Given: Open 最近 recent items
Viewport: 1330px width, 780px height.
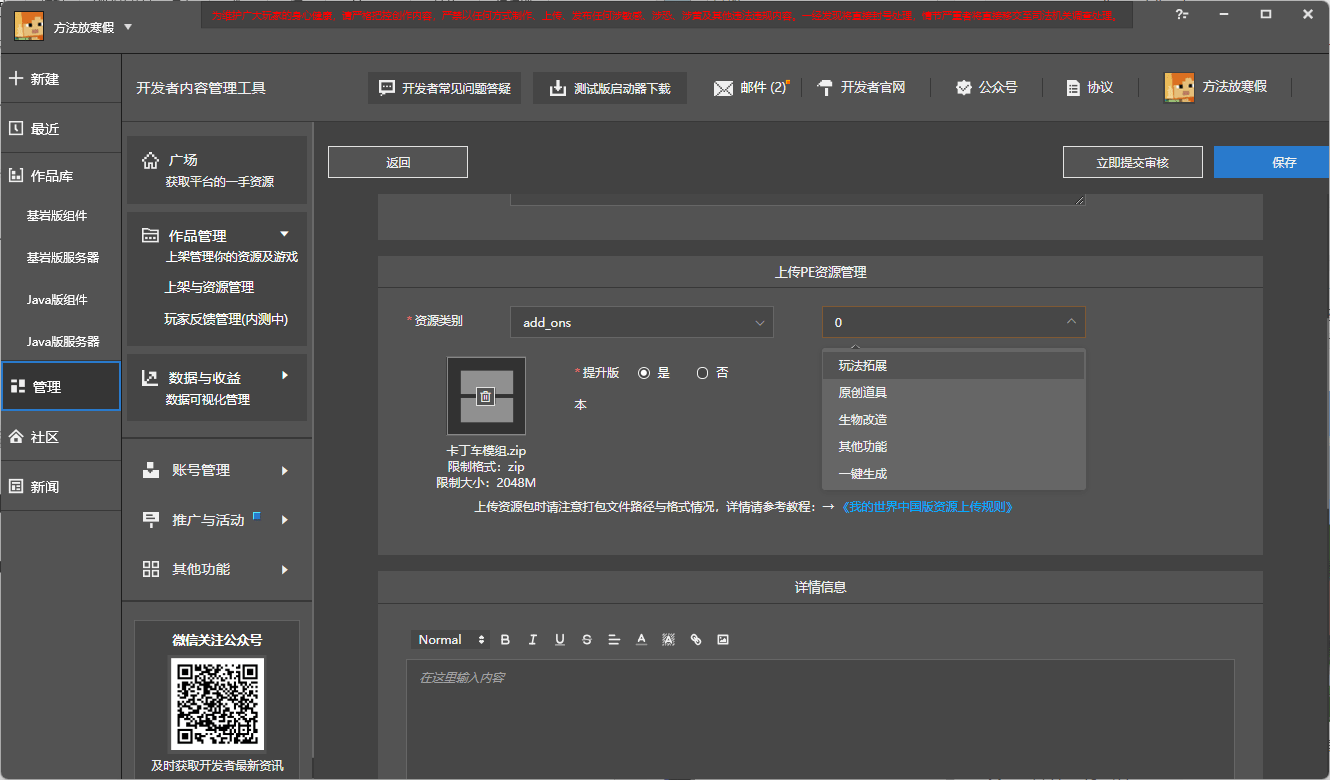Looking at the screenshot, I should point(60,129).
